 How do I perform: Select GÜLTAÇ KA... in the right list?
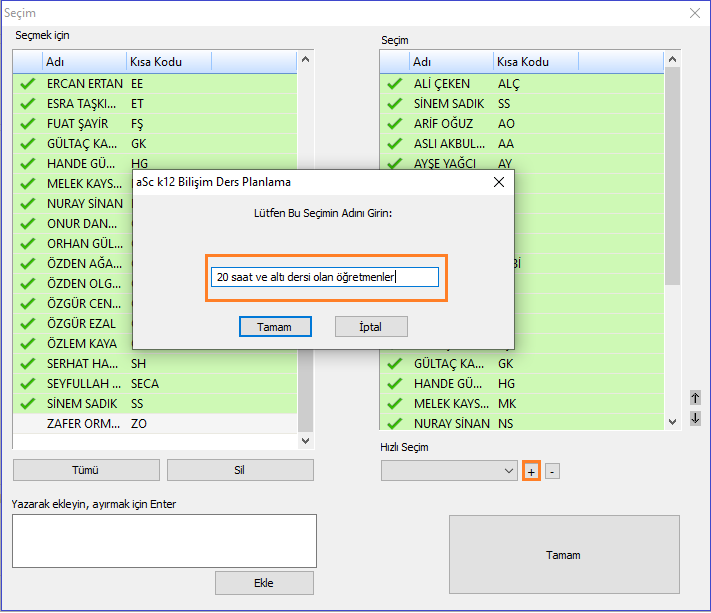click(x=522, y=364)
